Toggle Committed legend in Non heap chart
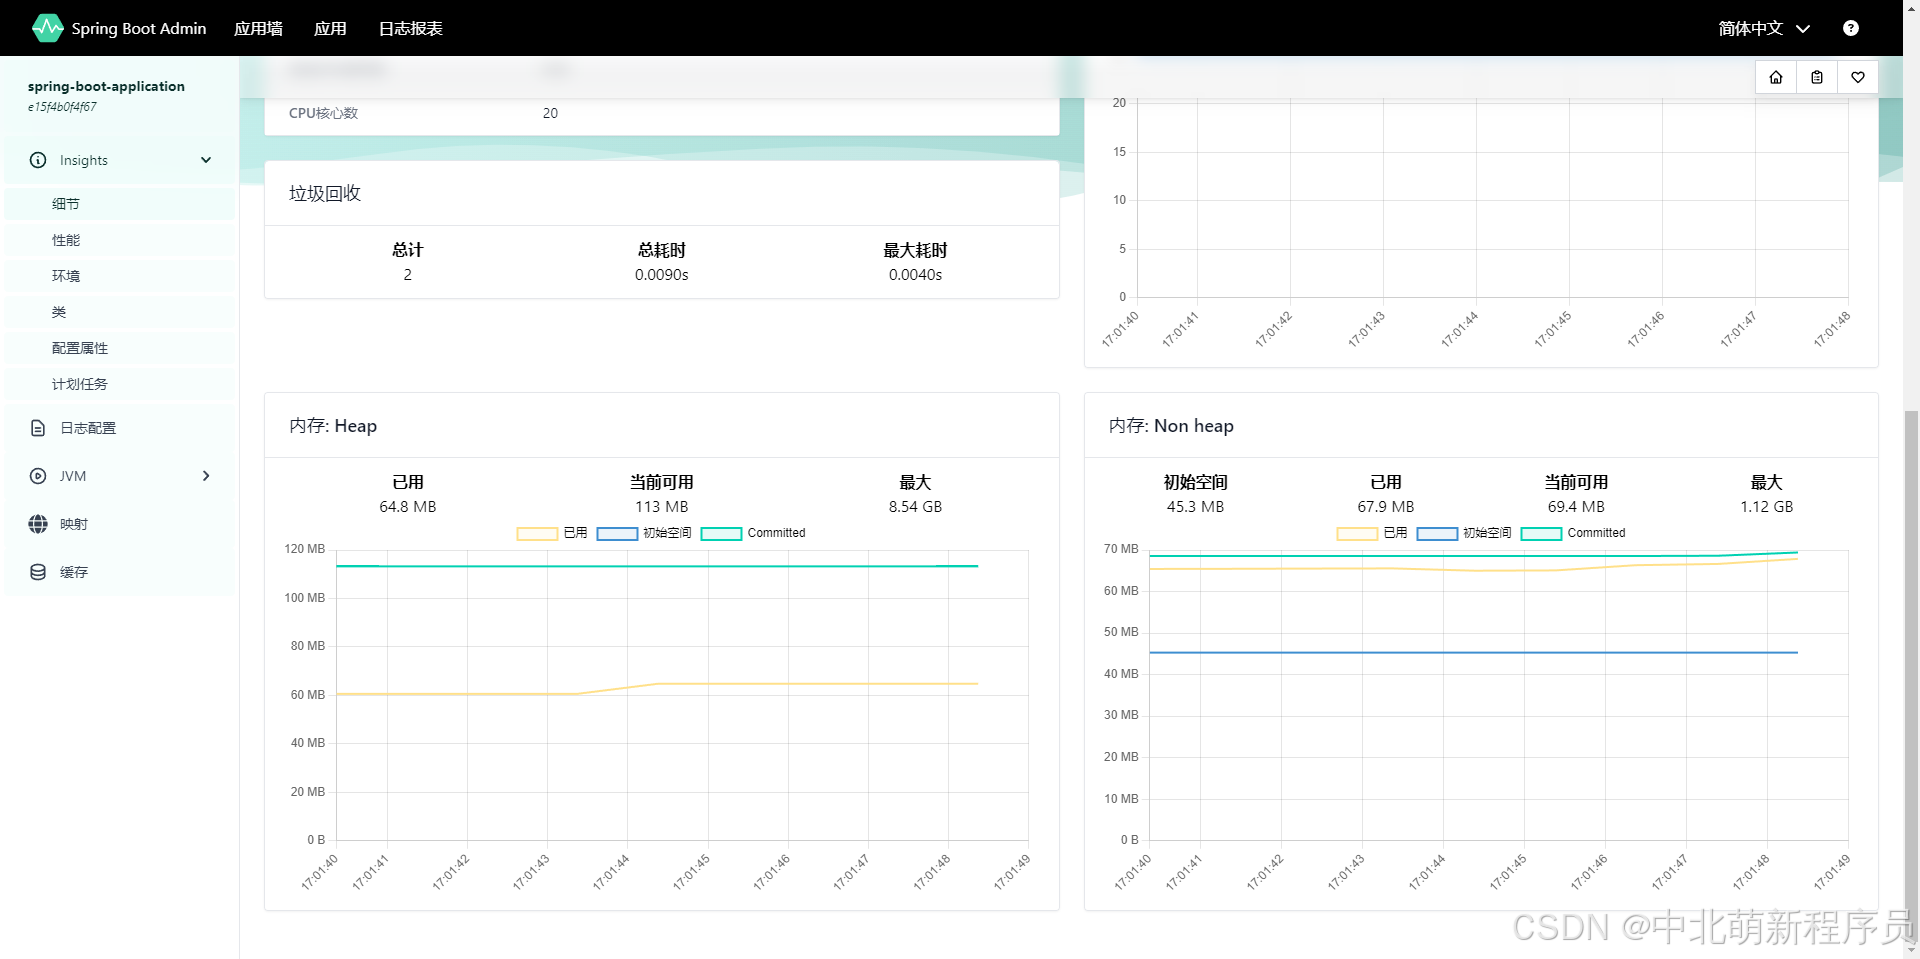1920x959 pixels. pos(1573,533)
